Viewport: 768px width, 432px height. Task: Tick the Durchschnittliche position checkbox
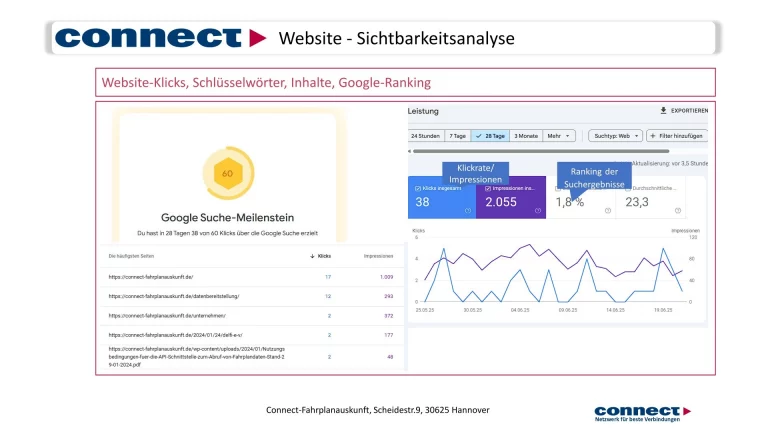pos(628,188)
